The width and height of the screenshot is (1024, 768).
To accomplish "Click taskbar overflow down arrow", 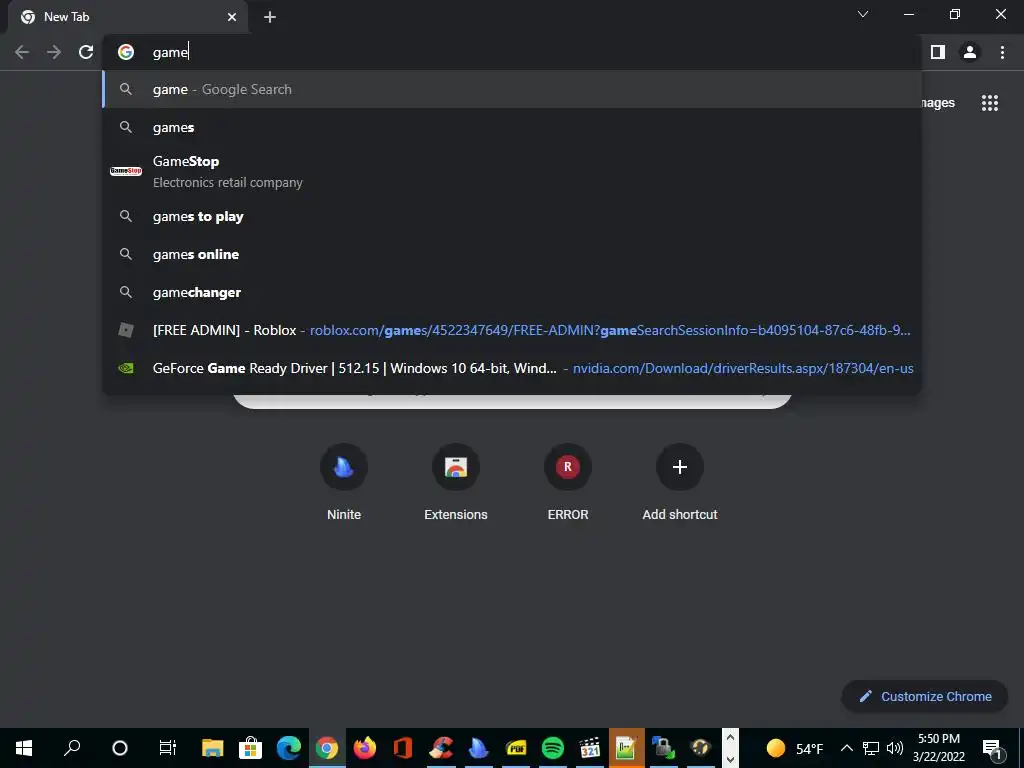I will 730,759.
